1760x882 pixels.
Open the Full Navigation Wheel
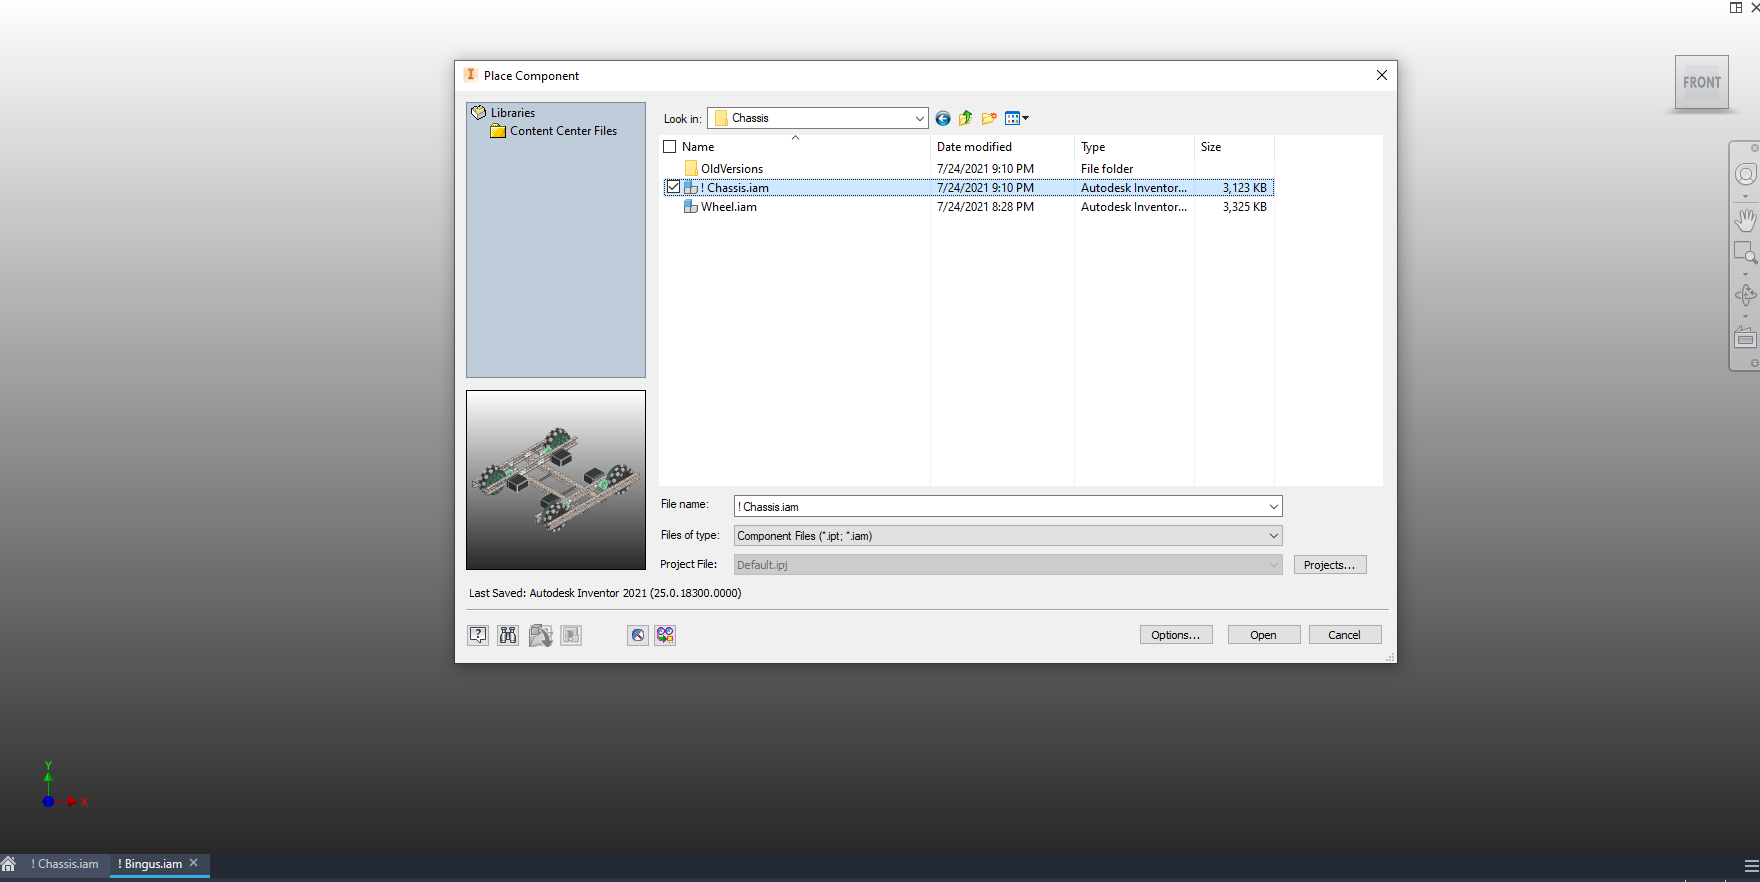(1745, 174)
